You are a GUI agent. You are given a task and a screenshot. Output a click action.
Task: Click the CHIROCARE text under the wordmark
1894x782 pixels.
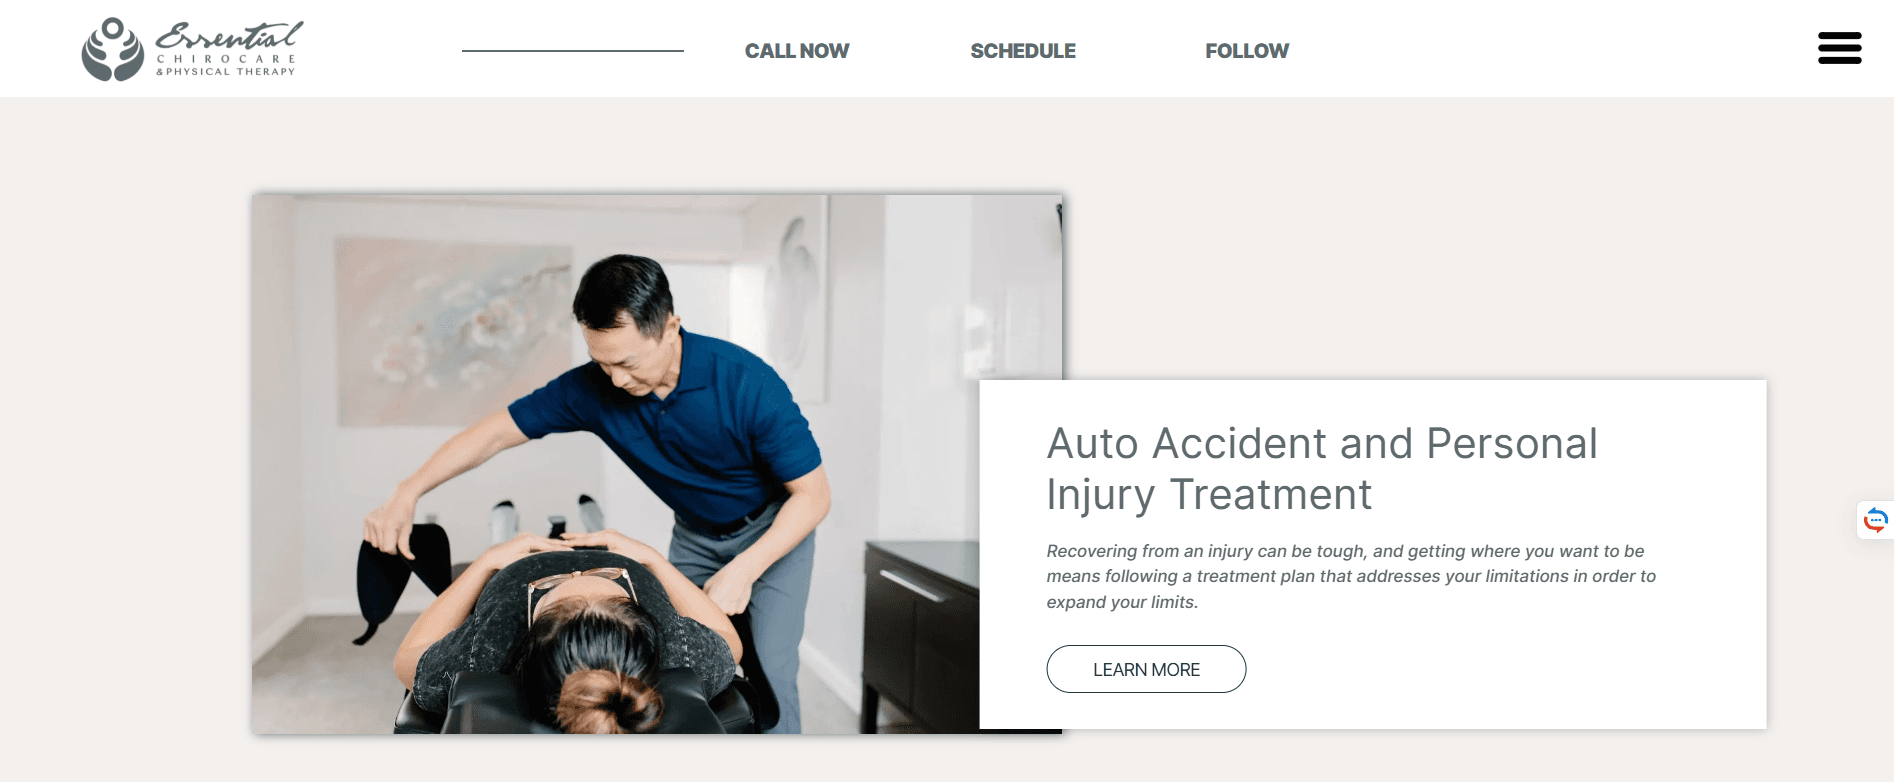point(226,59)
